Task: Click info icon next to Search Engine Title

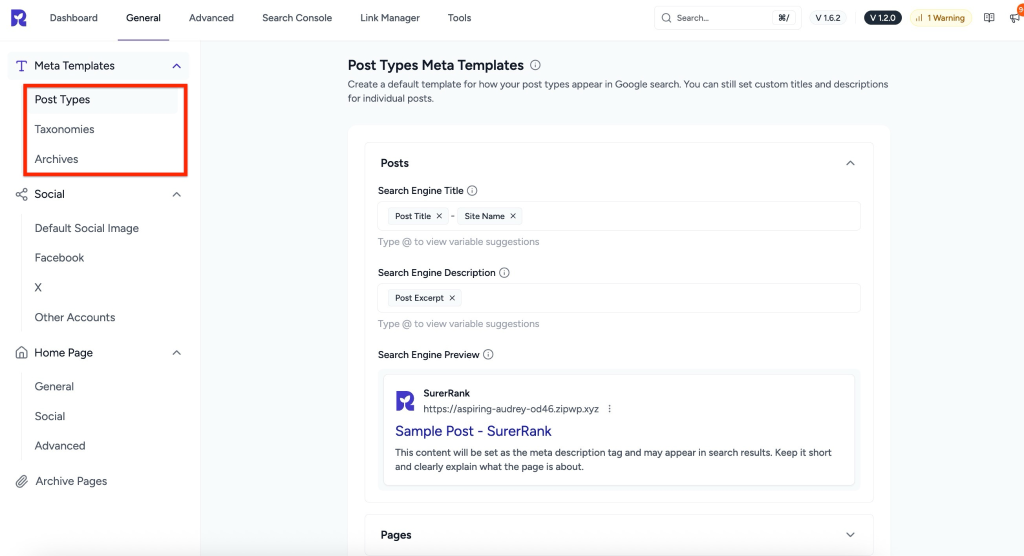Action: click(472, 191)
